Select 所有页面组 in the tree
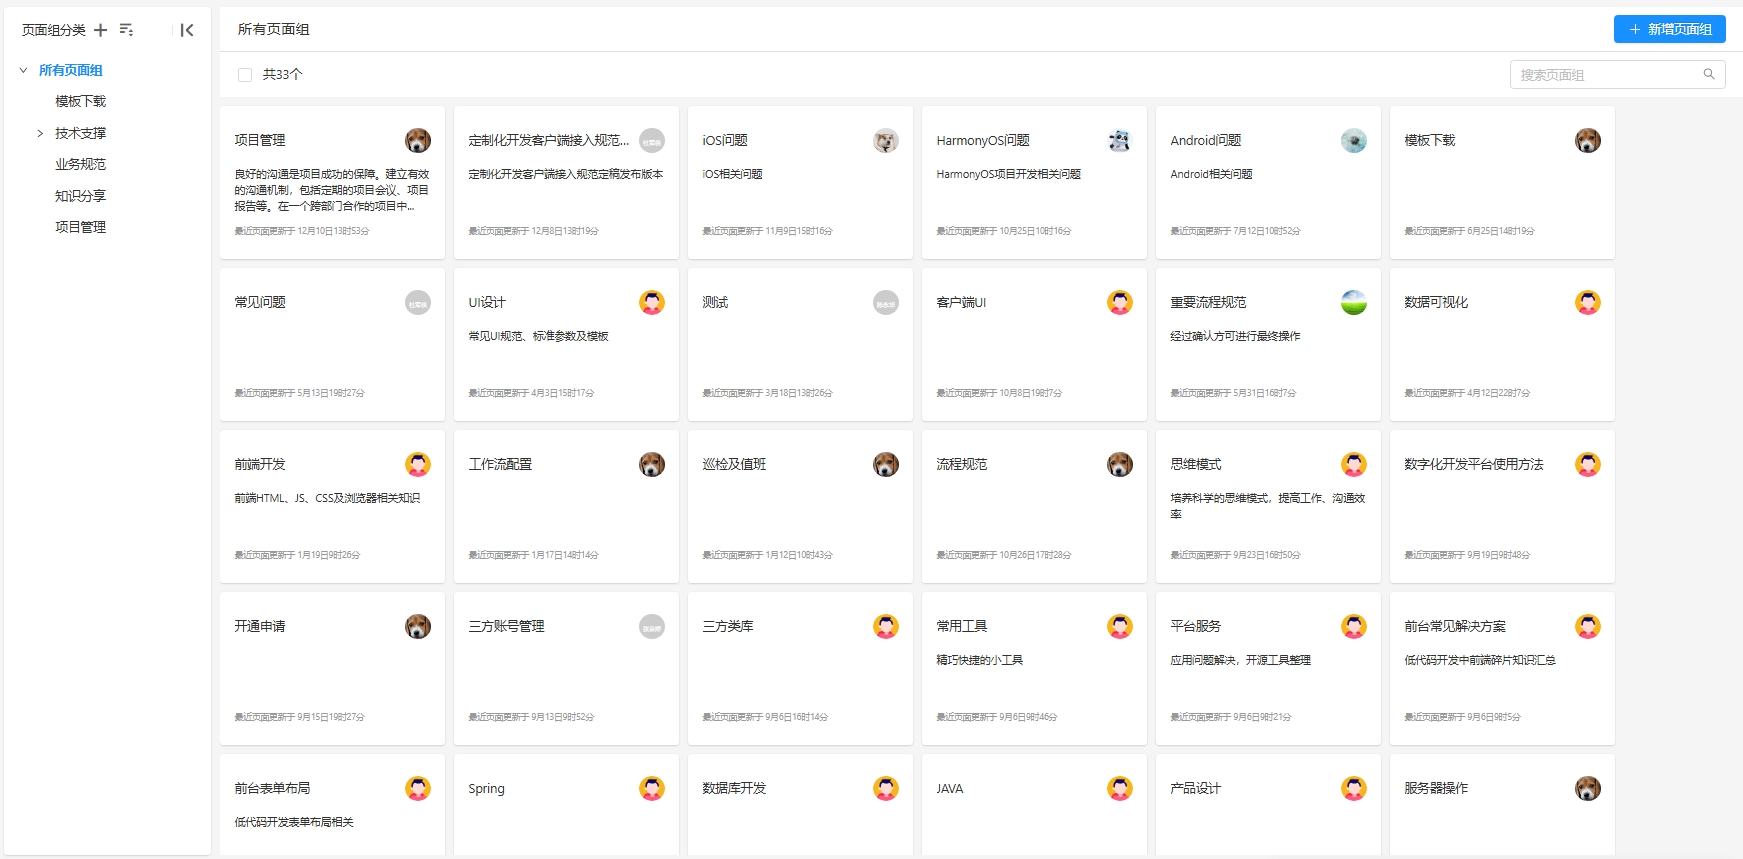Screen dimensions: 1743x859 pyautogui.click(x=71, y=70)
